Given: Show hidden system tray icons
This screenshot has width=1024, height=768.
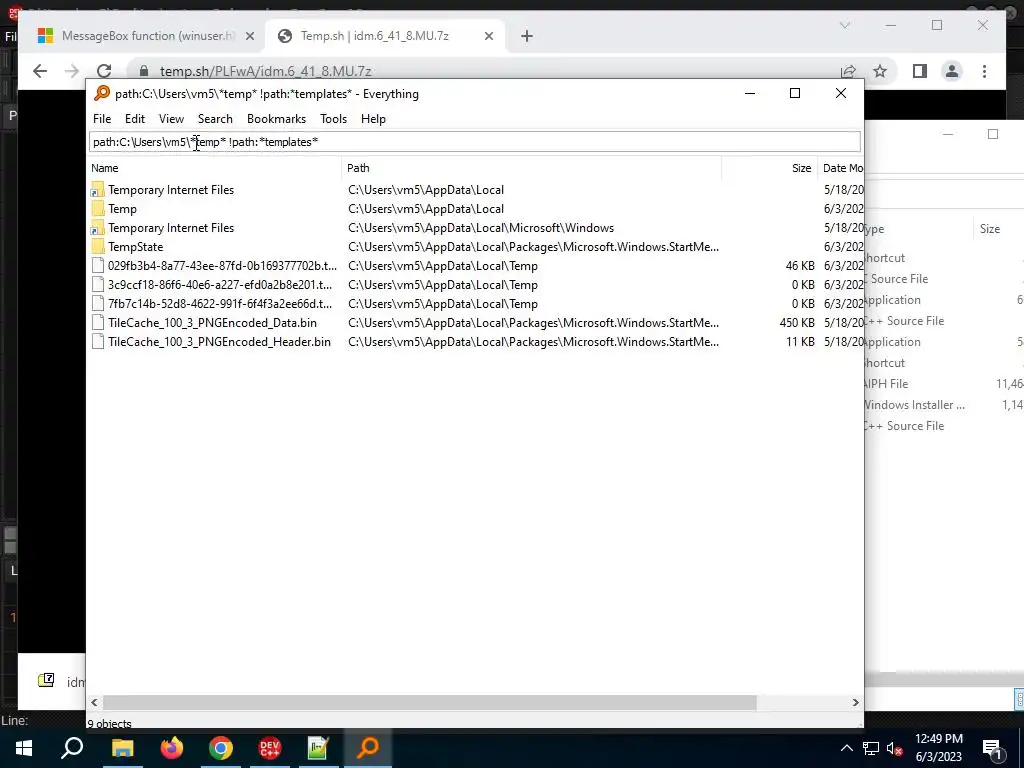Looking at the screenshot, I should click(846, 748).
